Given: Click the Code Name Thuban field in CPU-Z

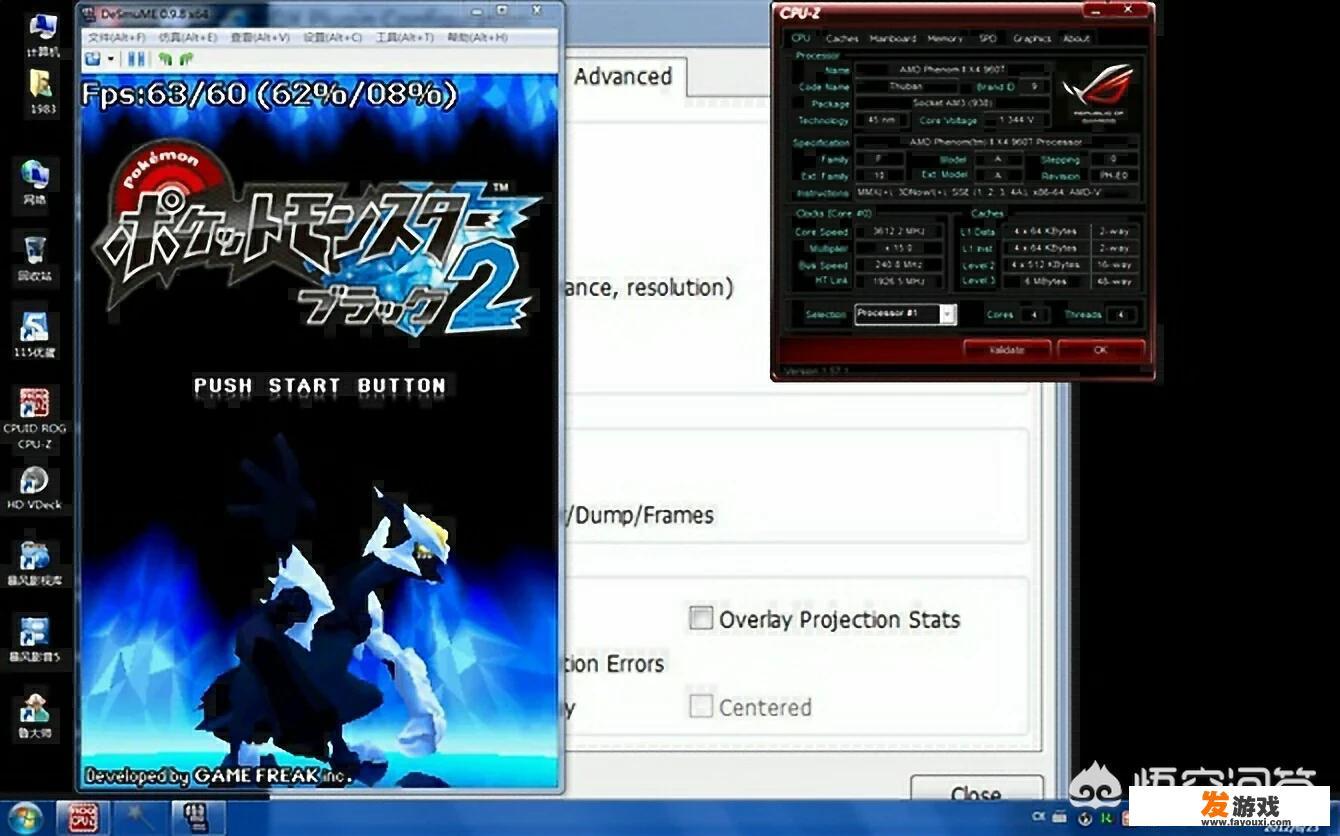Looking at the screenshot, I should (x=905, y=87).
